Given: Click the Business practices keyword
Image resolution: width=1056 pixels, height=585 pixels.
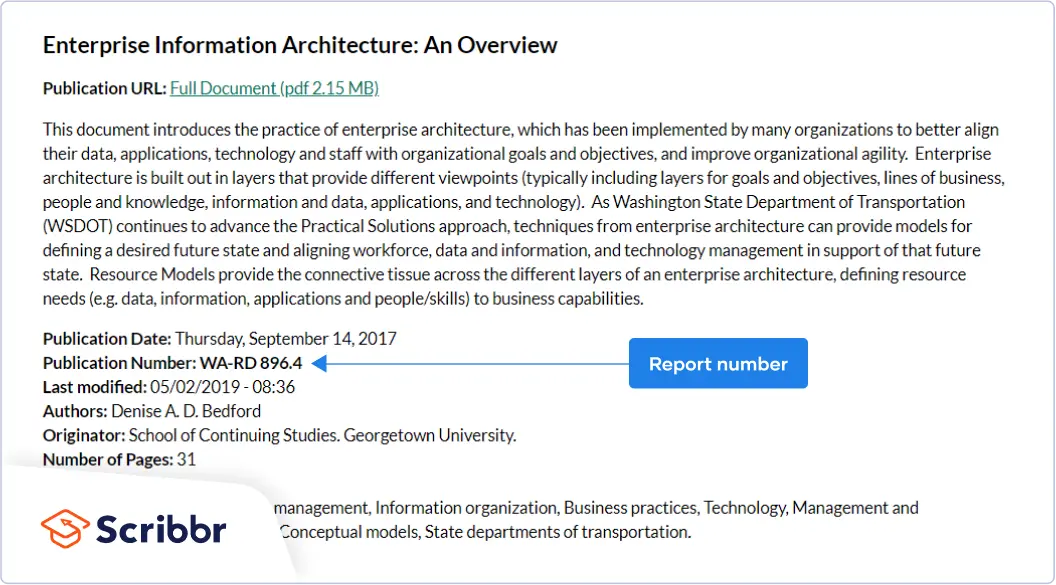Looking at the screenshot, I should point(632,508).
